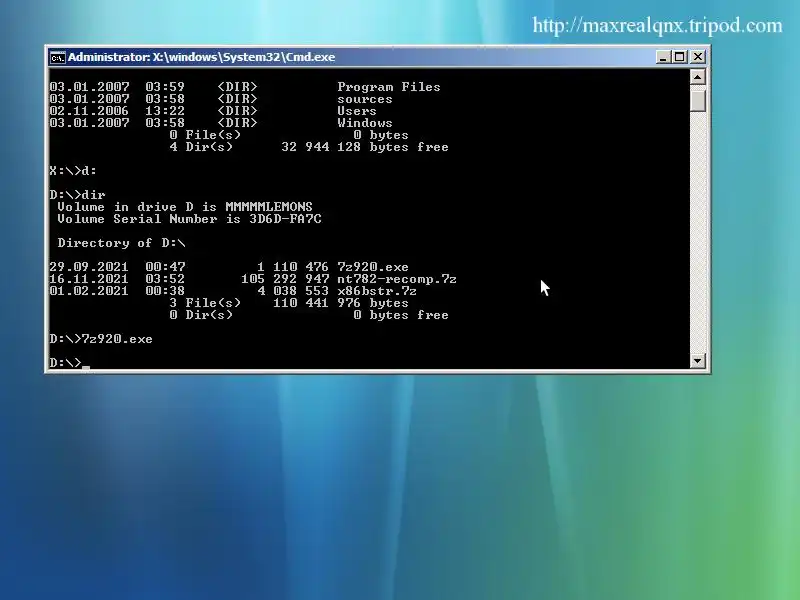
Task: Open the Cmd.exe system menu icon
Action: coord(57,57)
